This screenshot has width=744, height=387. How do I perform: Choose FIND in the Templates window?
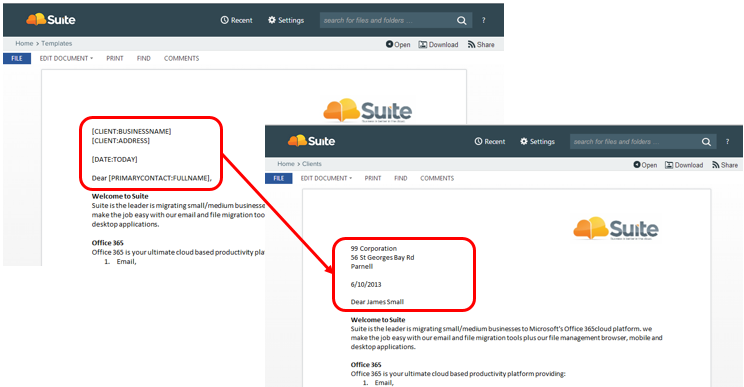(144, 58)
